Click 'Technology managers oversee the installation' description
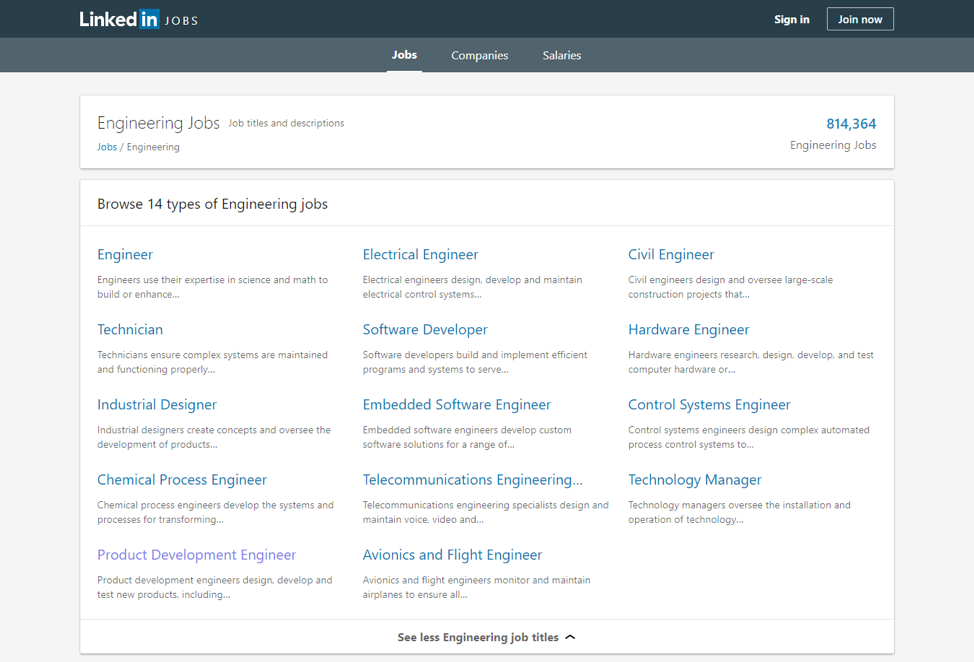 (x=739, y=512)
